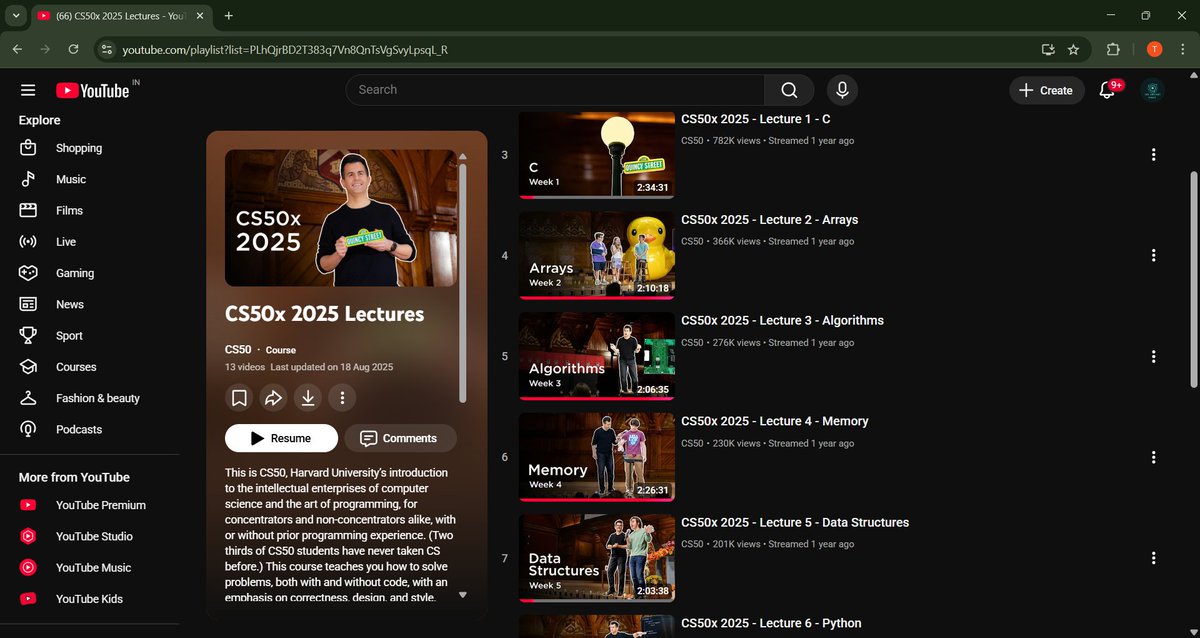Viewport: 1200px width, 638px height.
Task: Click the CS50x 2025 playlist cover image
Action: coord(340,218)
